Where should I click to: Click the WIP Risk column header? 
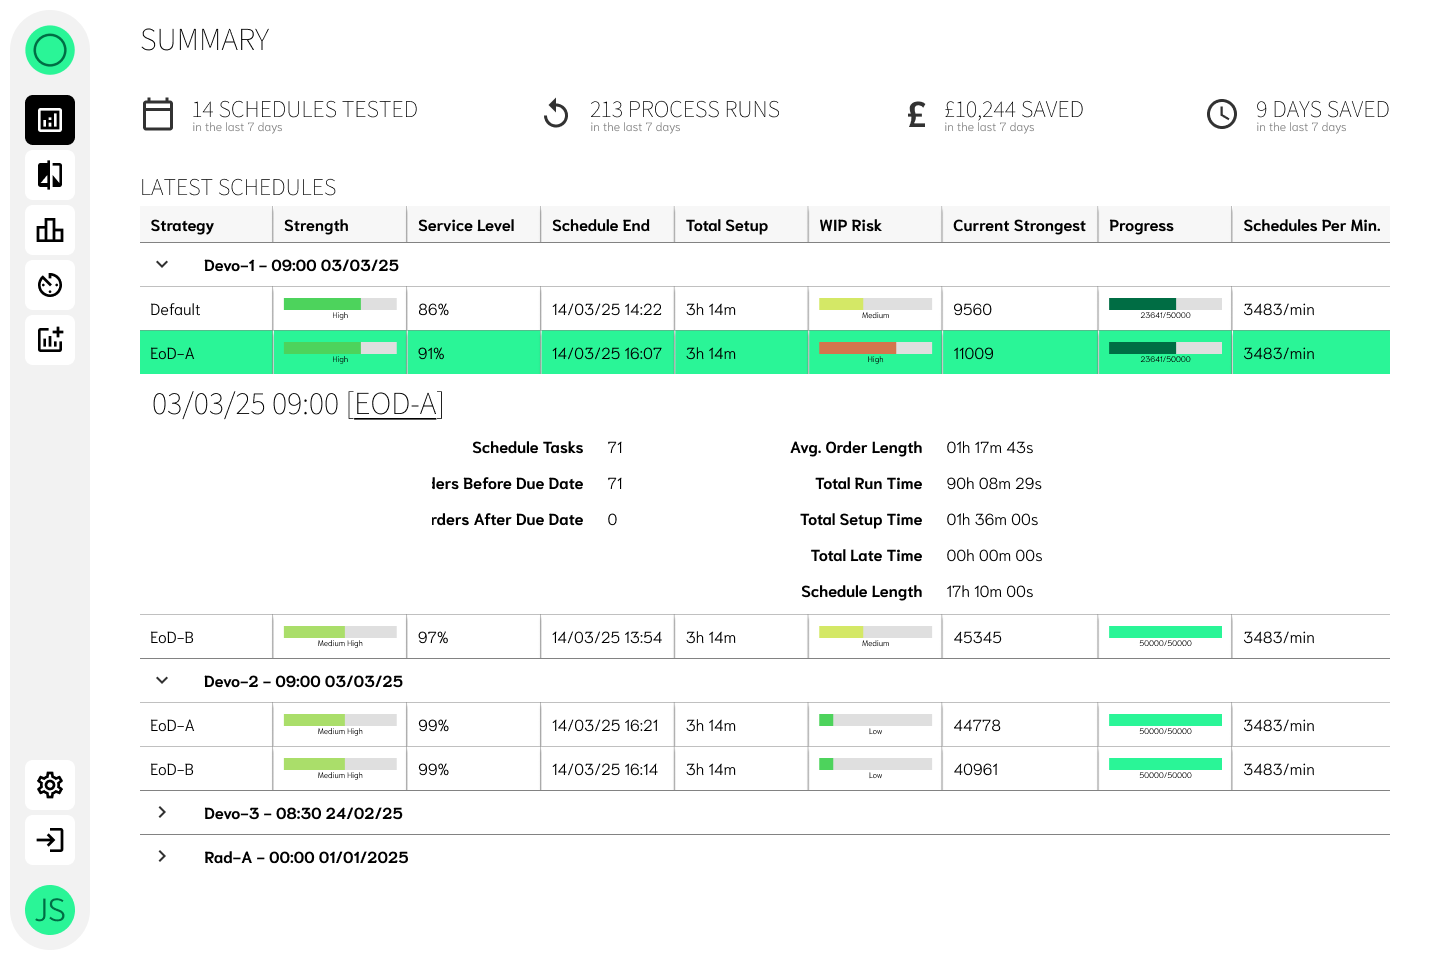850,225
